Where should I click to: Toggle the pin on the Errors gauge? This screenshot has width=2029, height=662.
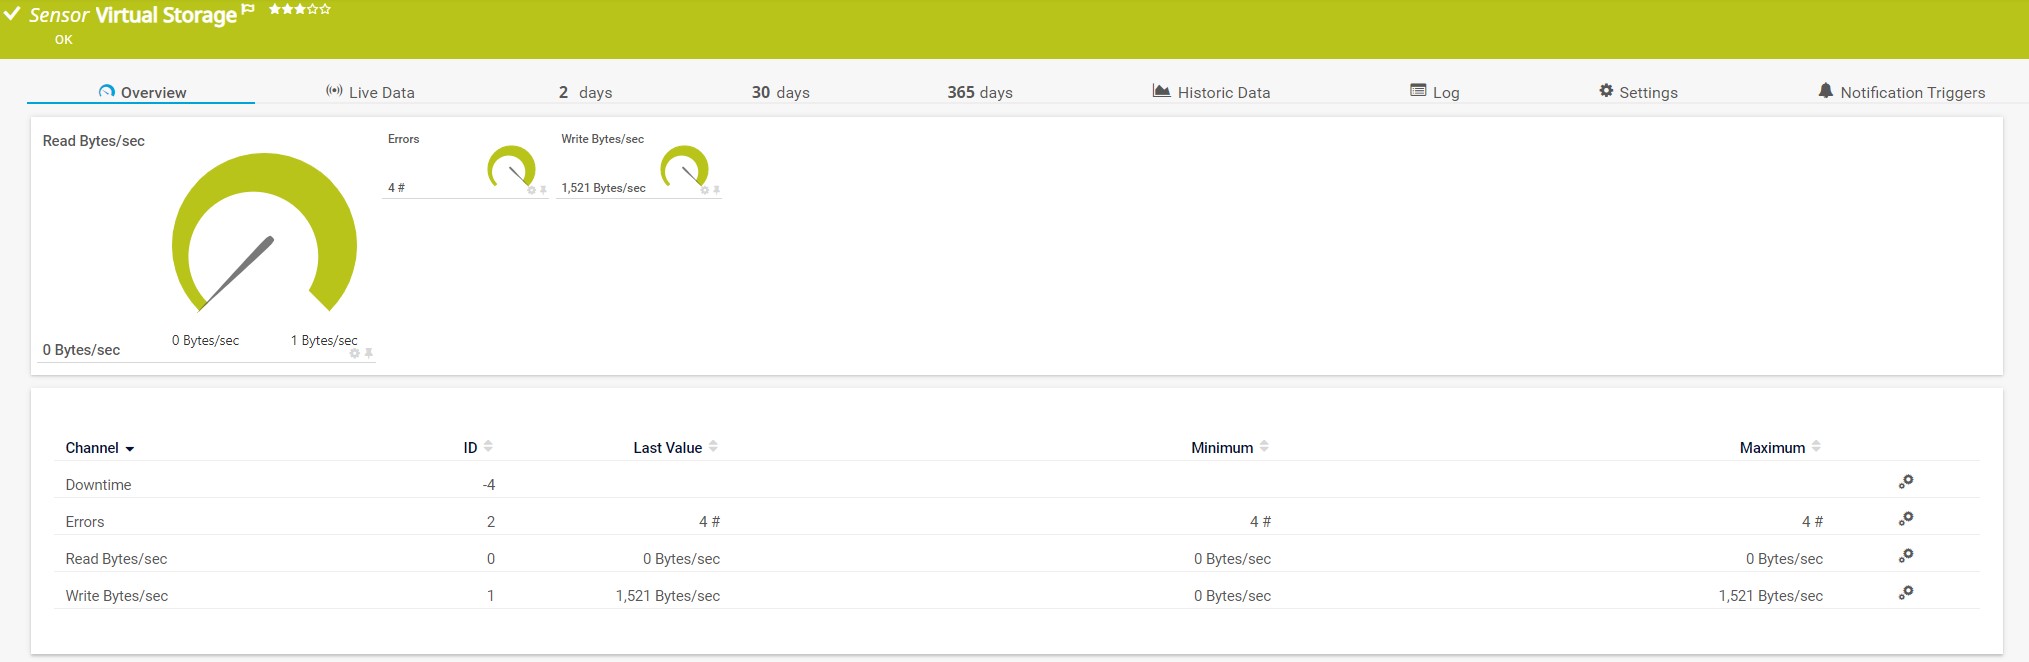click(x=543, y=190)
